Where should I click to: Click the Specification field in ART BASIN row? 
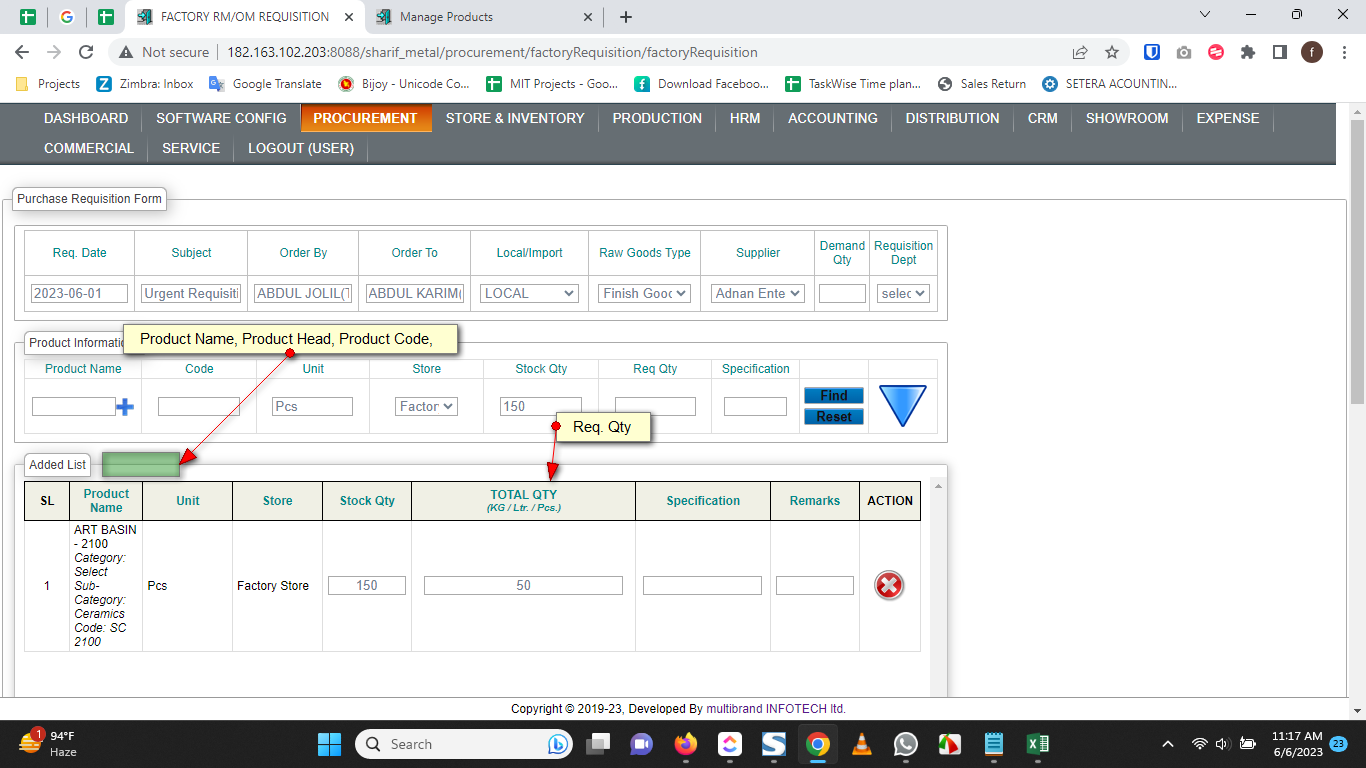(x=702, y=585)
